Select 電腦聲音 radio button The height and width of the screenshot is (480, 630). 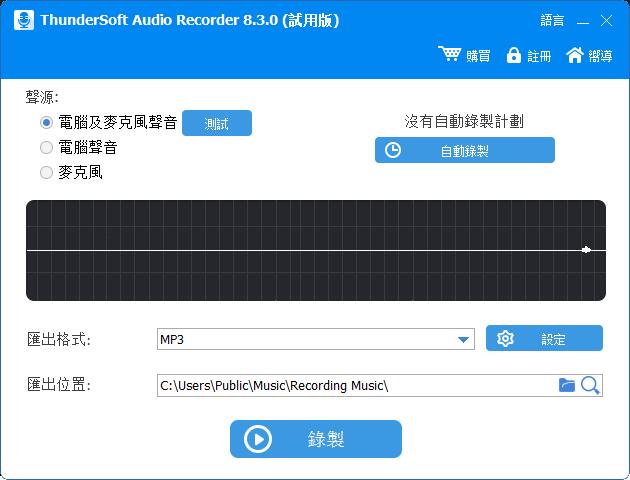coord(46,147)
